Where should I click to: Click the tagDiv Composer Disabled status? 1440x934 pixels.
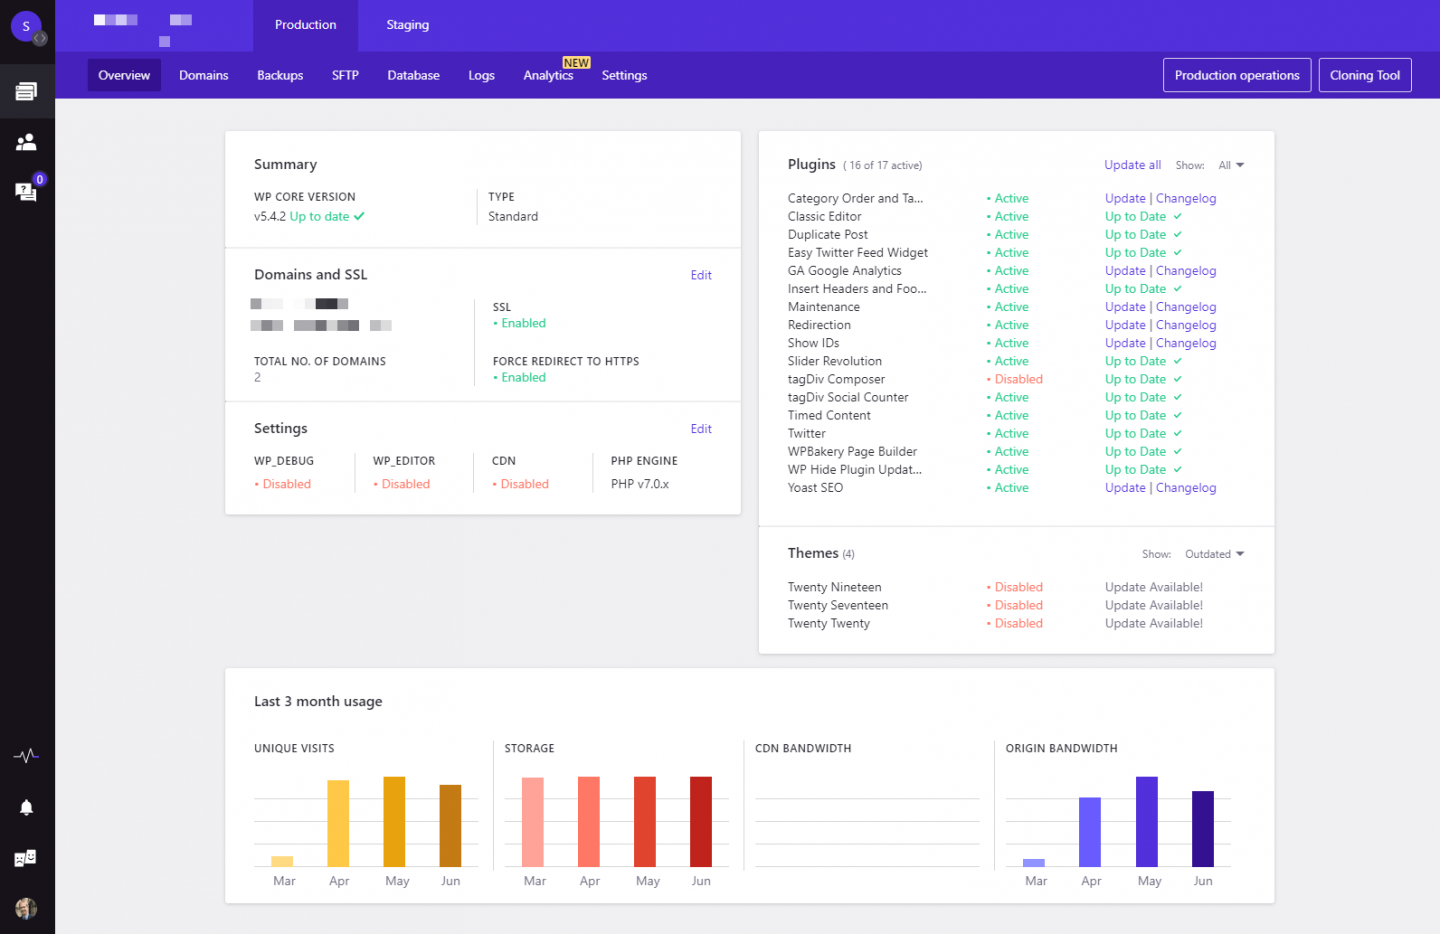pos(1015,379)
